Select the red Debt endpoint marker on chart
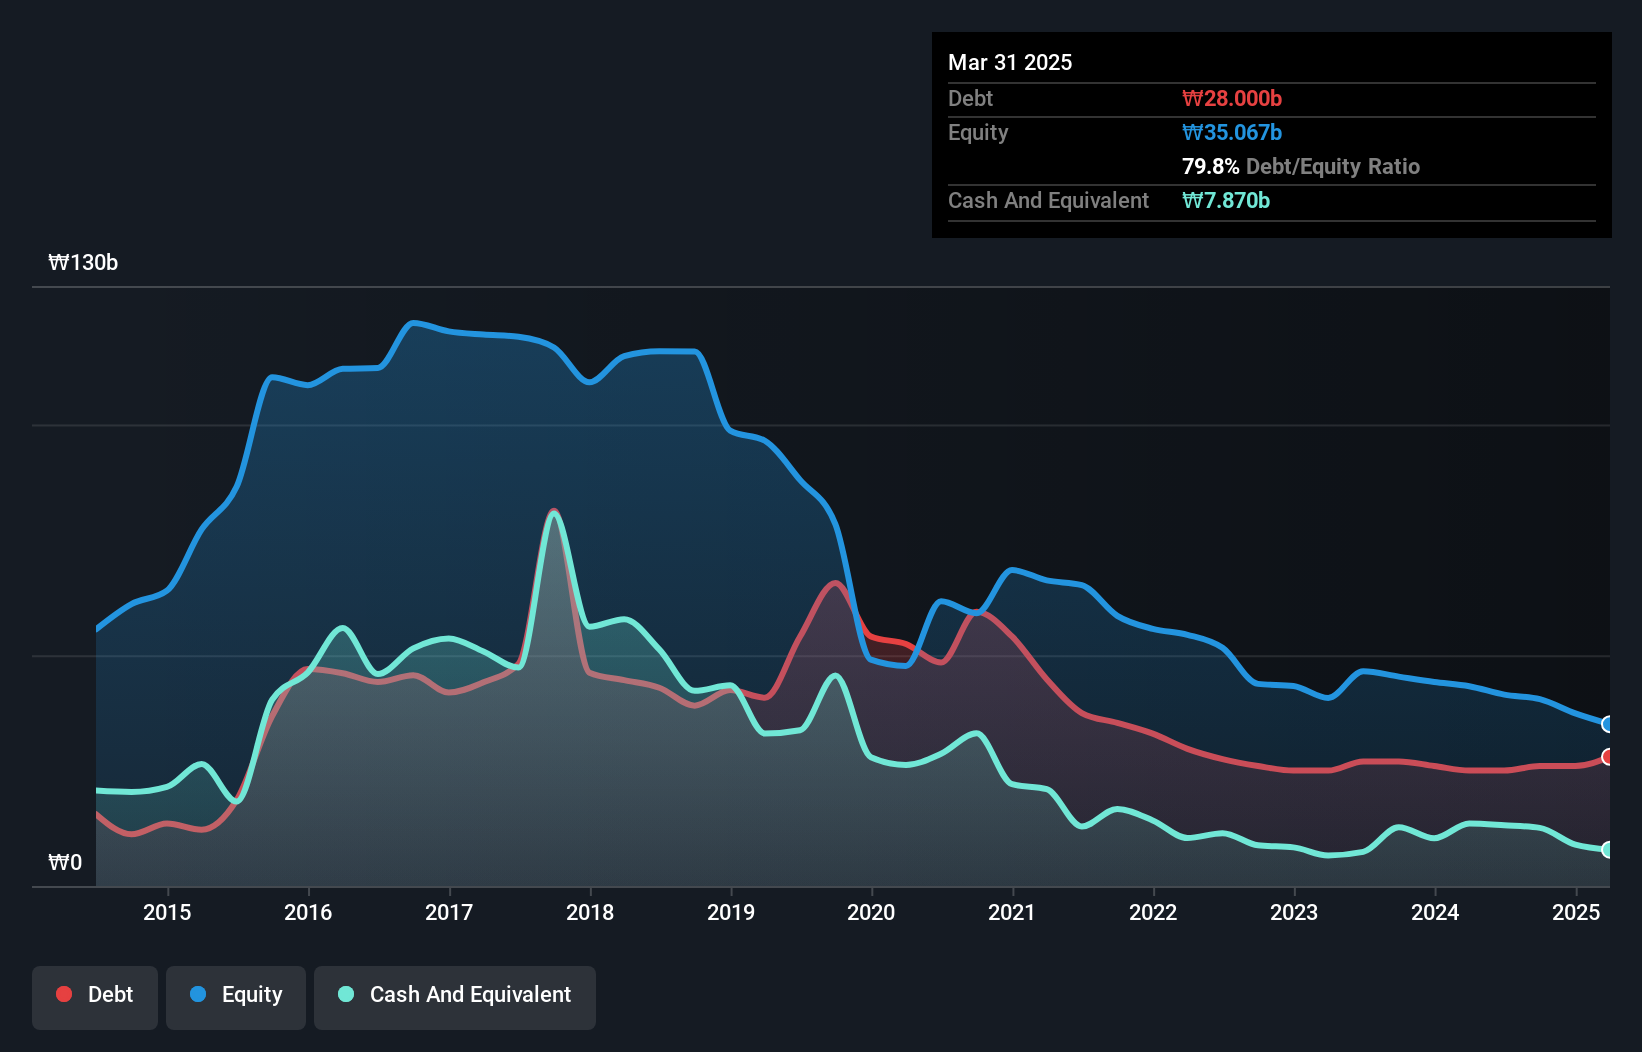 (1608, 757)
